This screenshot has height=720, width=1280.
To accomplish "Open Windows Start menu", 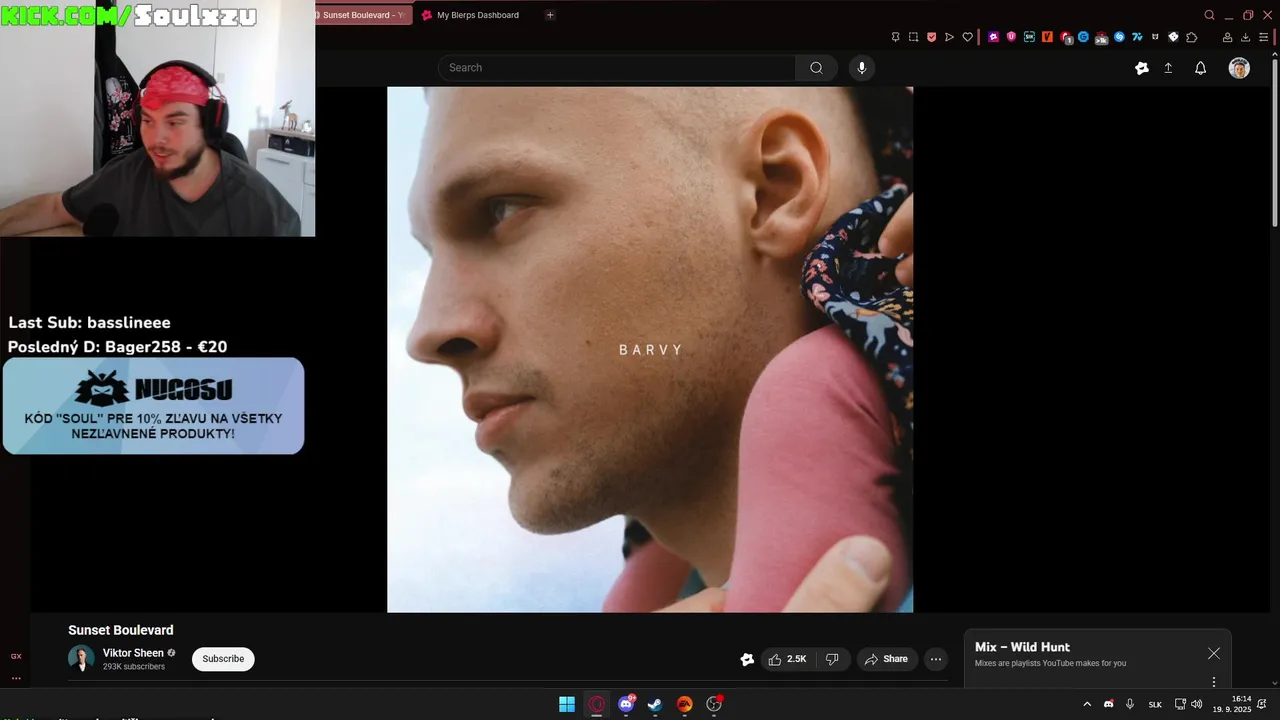I will point(567,704).
